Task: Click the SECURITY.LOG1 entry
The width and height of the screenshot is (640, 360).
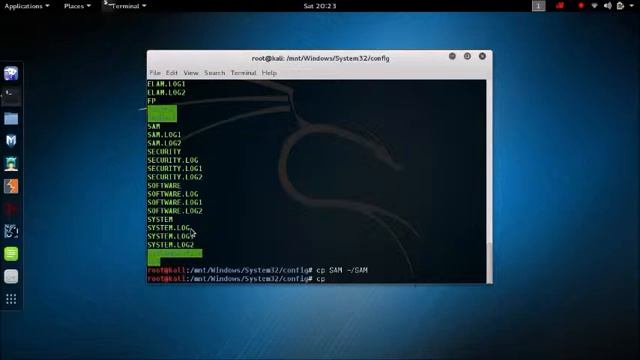Action: click(175, 169)
